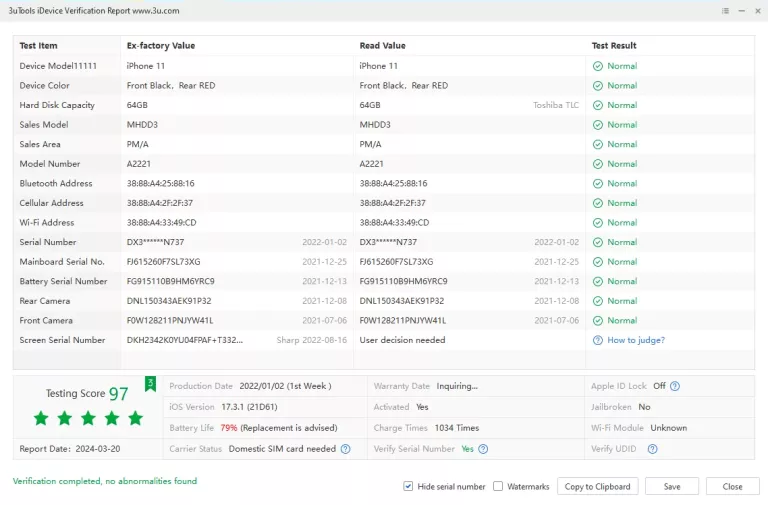Click the Normal check icon for Mainboard Serial No.
The width and height of the screenshot is (768, 505).
598,262
